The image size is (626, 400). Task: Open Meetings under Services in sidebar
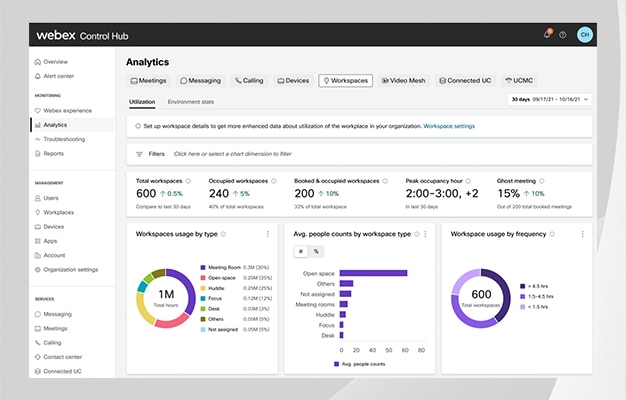[51, 329]
